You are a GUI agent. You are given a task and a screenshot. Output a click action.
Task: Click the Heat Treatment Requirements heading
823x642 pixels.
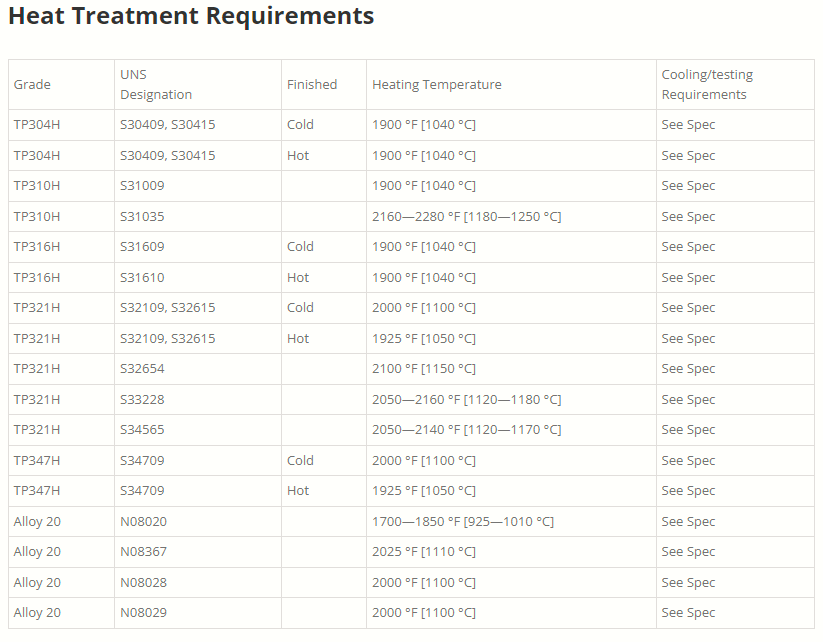point(191,17)
